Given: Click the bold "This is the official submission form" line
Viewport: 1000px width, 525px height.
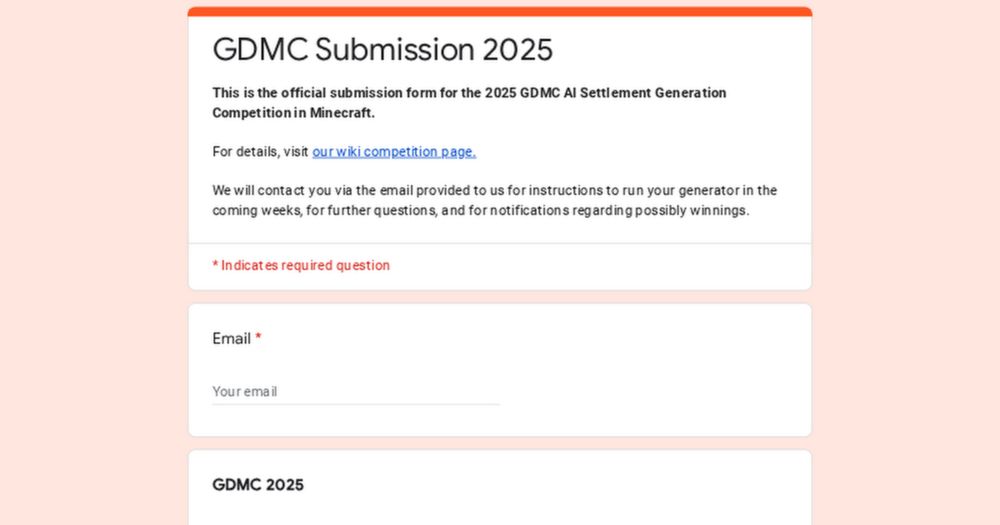Looking at the screenshot, I should point(469,93).
